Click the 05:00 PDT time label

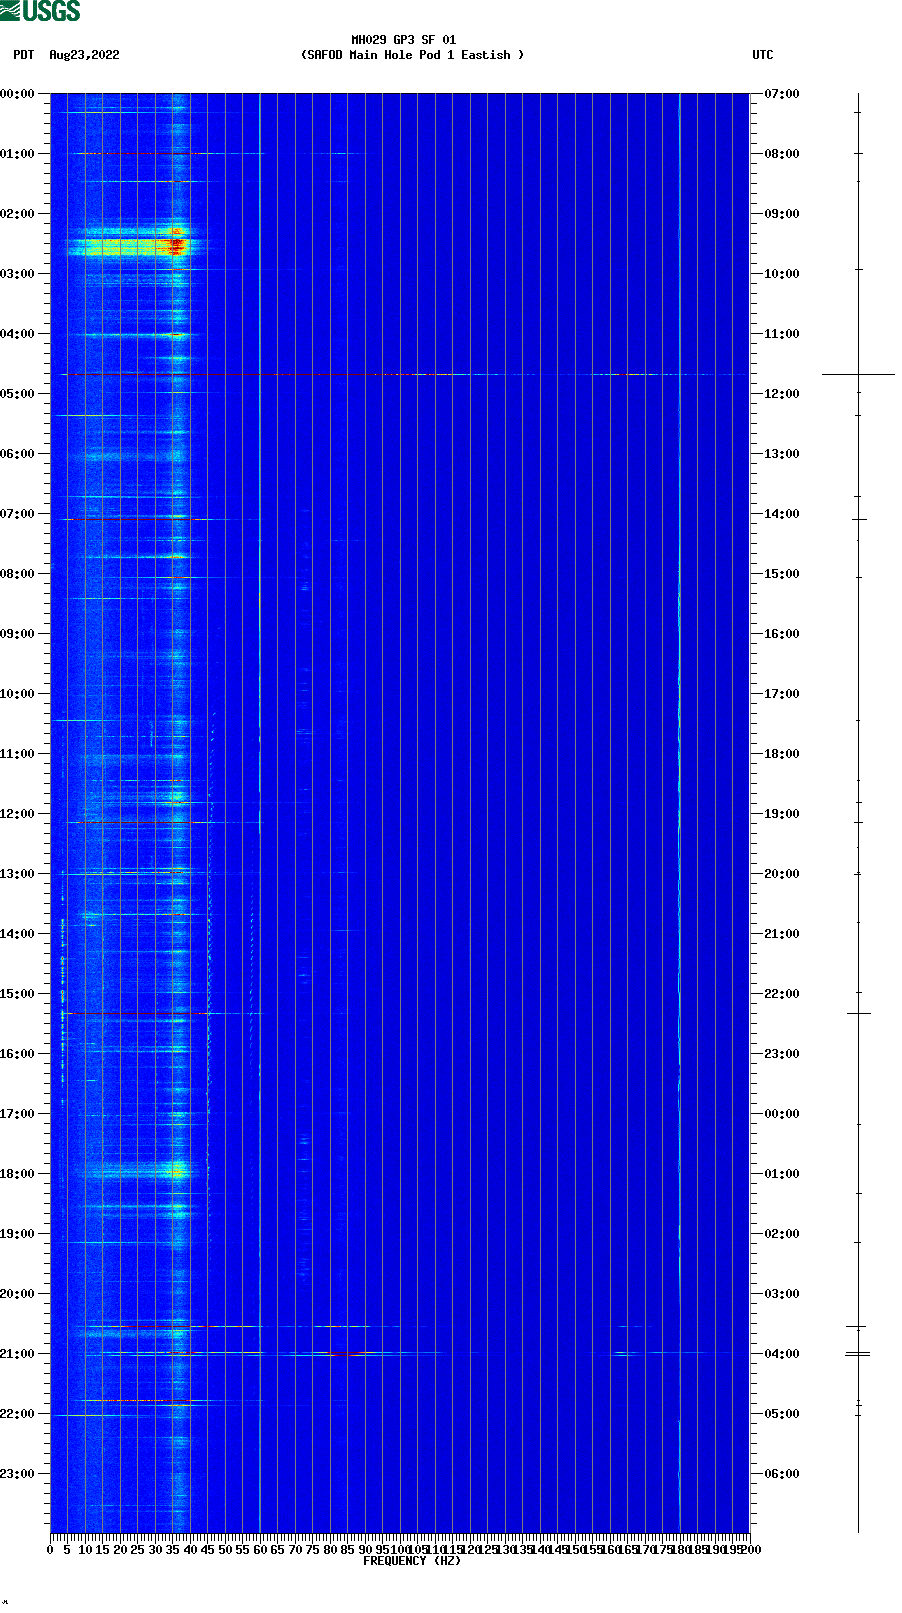17,394
